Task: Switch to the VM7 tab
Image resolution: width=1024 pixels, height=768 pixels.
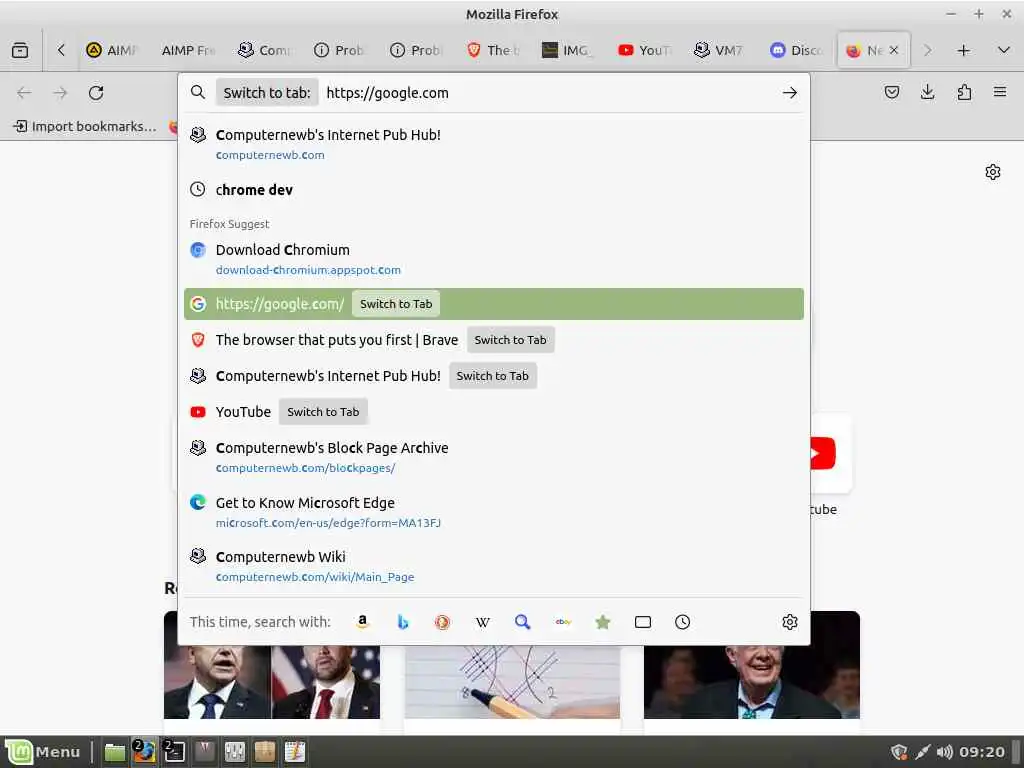Action: pos(720,50)
